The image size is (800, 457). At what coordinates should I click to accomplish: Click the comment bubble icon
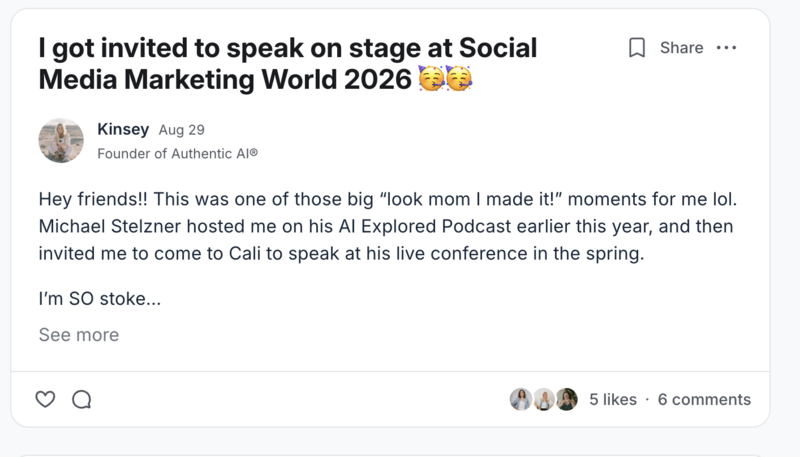(82, 399)
